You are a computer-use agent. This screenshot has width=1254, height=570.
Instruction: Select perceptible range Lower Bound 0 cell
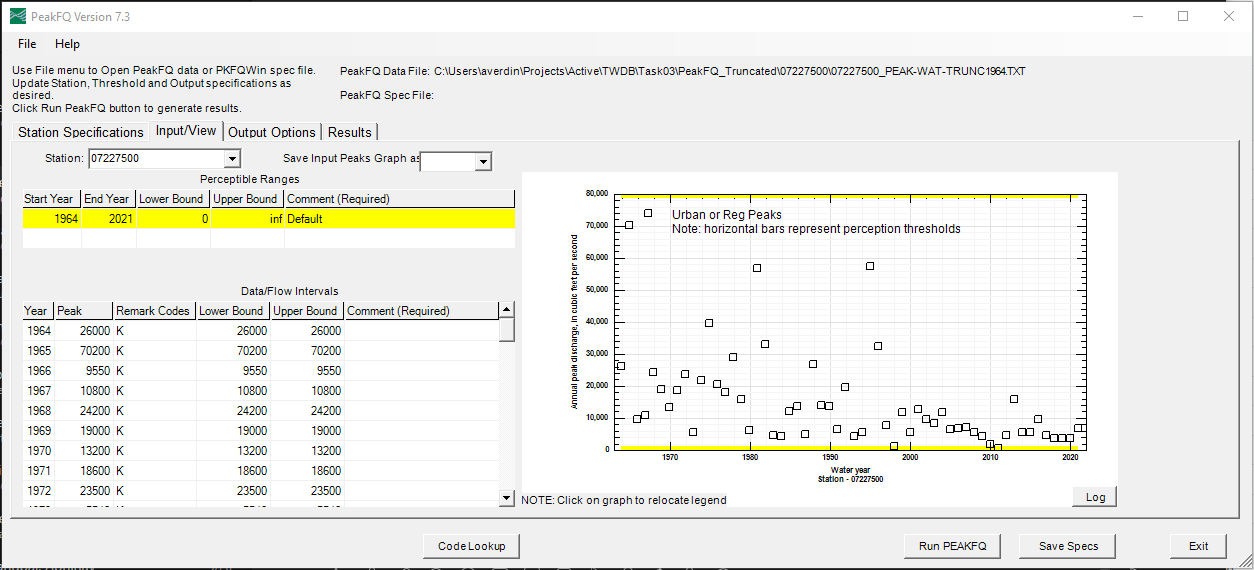[x=173, y=218]
